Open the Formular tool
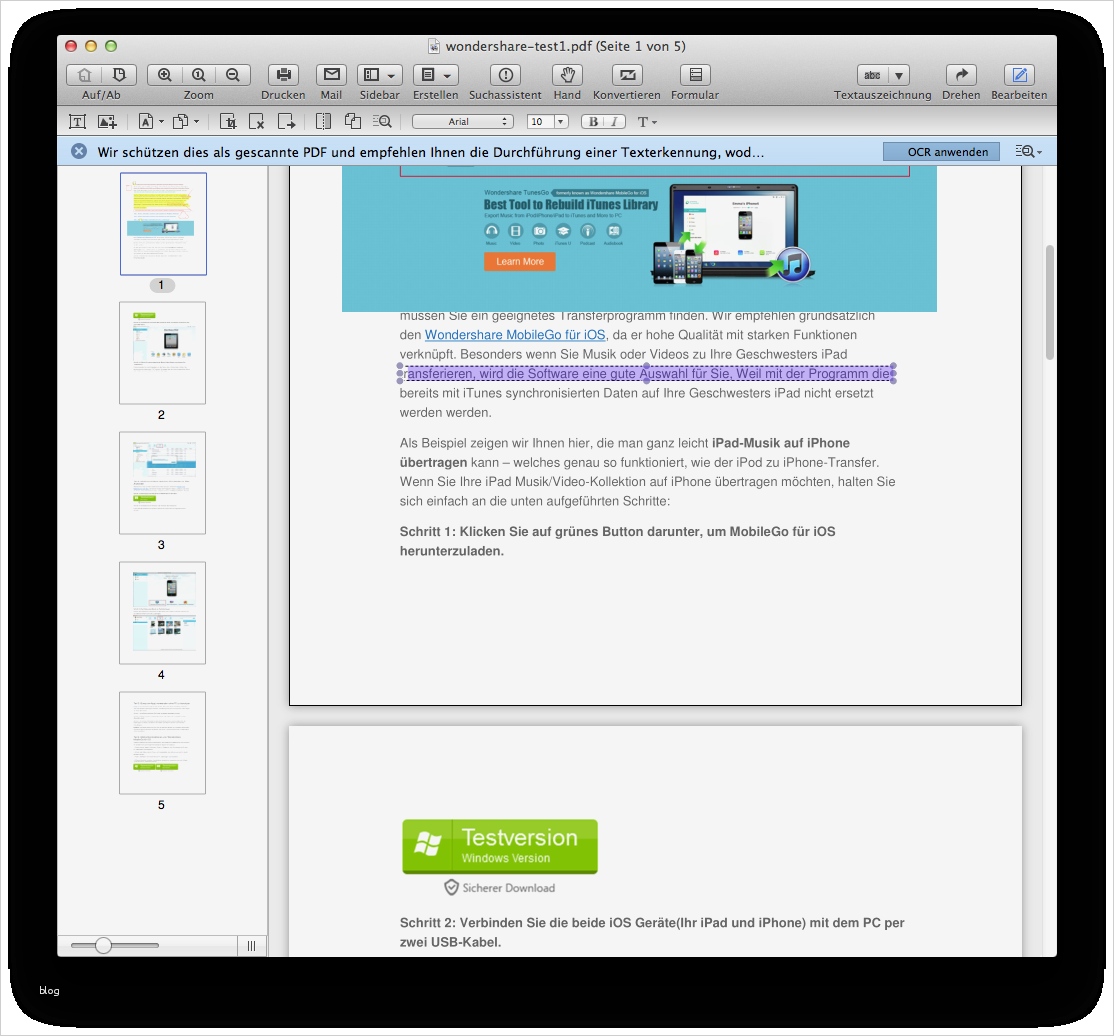Image resolution: width=1114 pixels, height=1036 pixels. click(696, 75)
